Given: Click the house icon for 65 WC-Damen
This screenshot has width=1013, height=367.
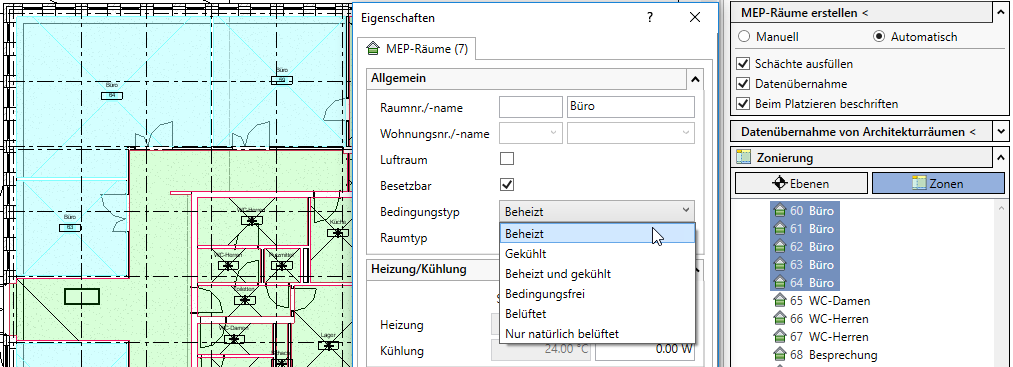Looking at the screenshot, I should pyautogui.click(x=780, y=301).
